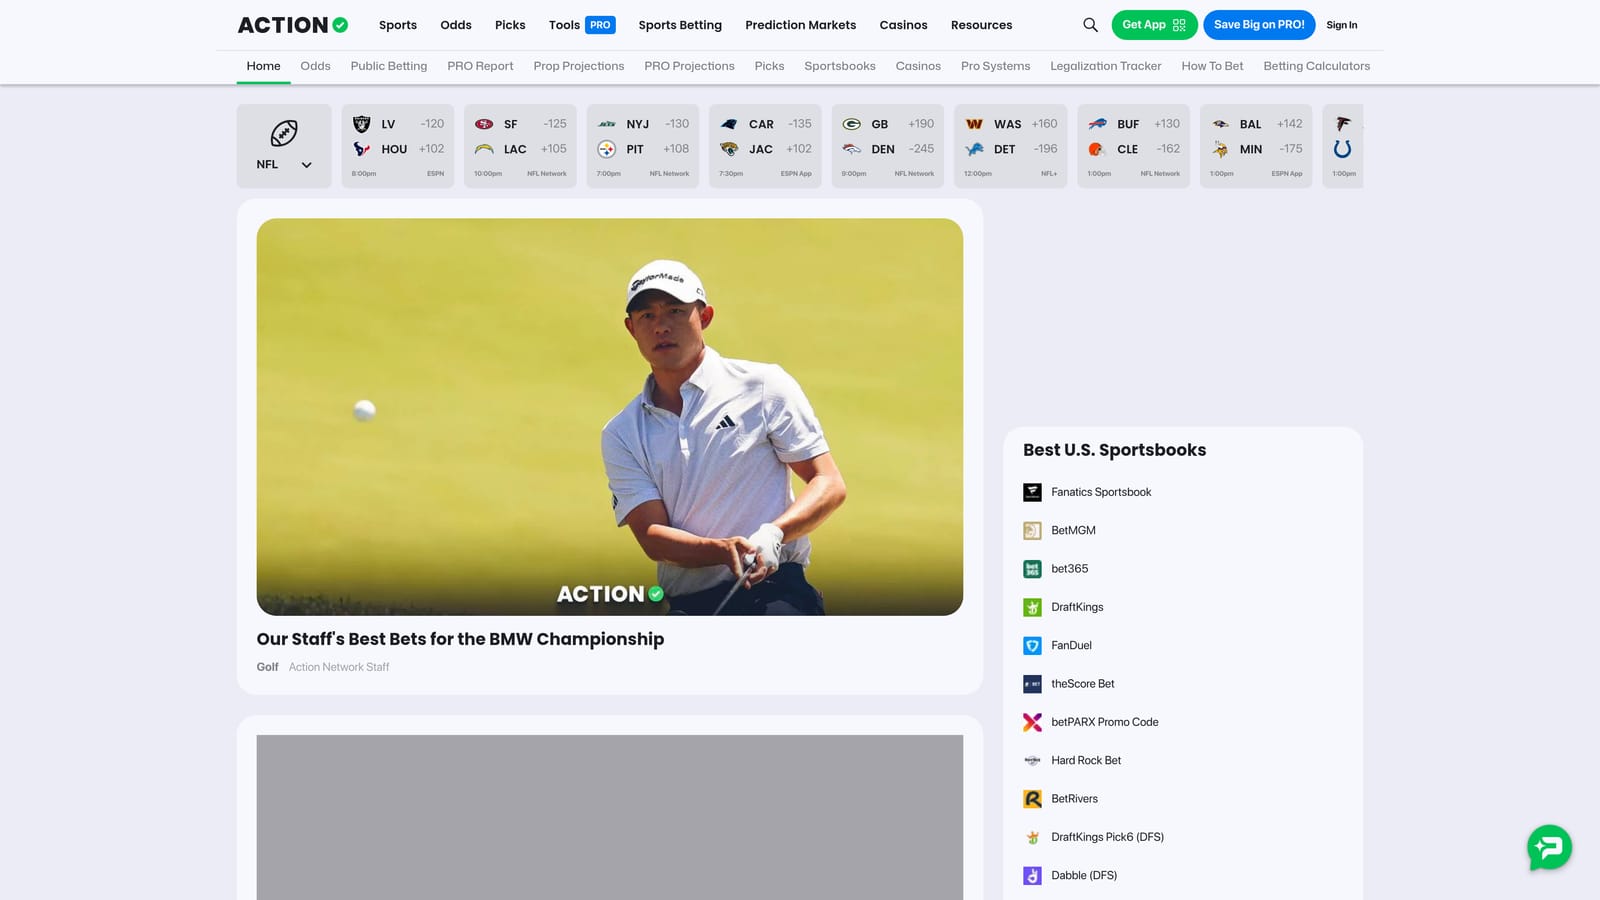Open the green chat support bubble
The height and width of the screenshot is (900, 1600).
click(1549, 847)
